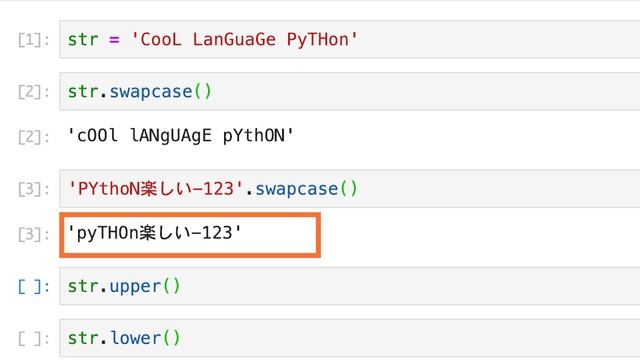Select the str.lower() code cell
This screenshot has width=640, height=360.
click(x=350, y=338)
